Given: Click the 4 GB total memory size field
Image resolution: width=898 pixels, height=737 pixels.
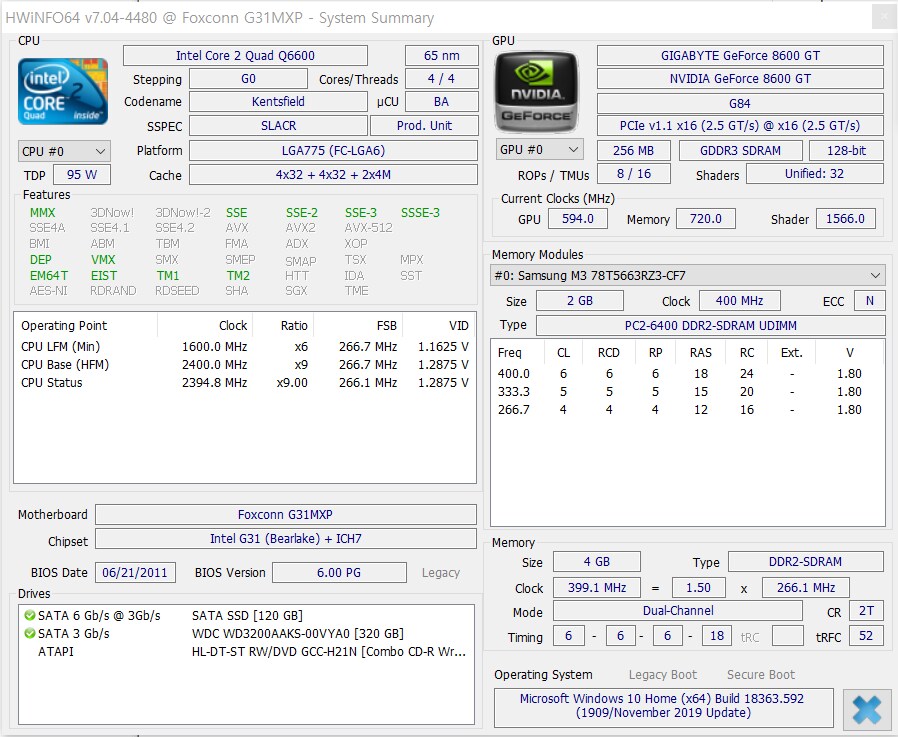Looking at the screenshot, I should pyautogui.click(x=597, y=562).
